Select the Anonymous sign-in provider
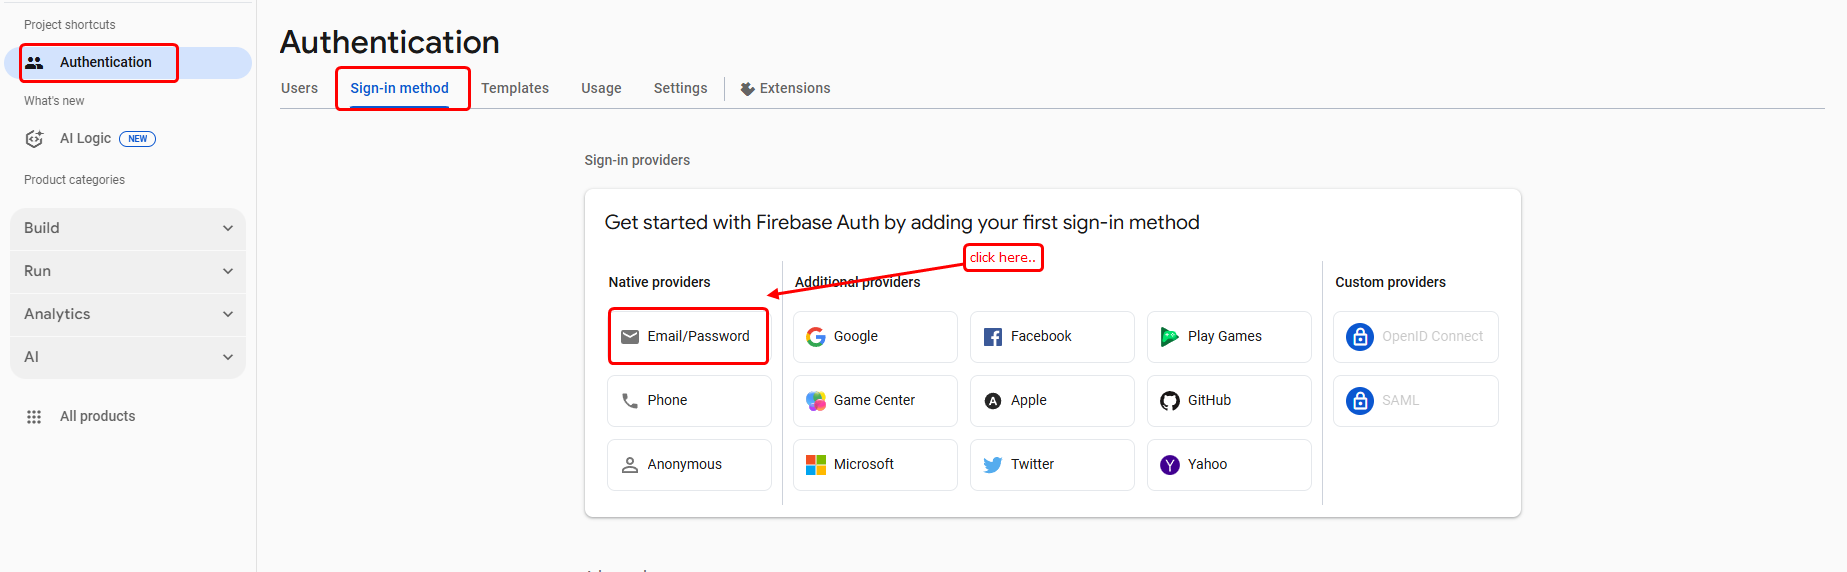Viewport: 1847px width, 572px height. click(688, 465)
